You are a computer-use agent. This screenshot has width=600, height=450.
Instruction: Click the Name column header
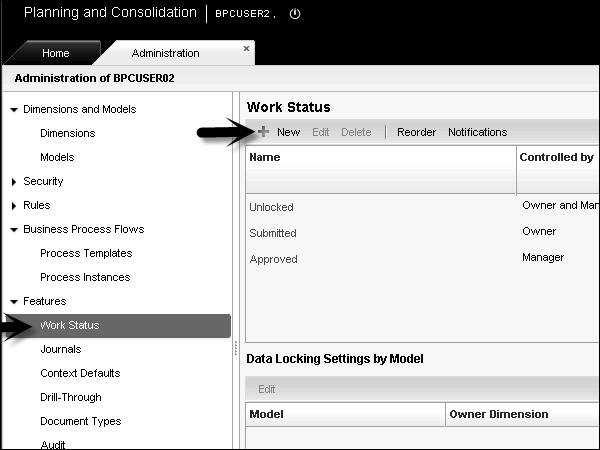(264, 158)
